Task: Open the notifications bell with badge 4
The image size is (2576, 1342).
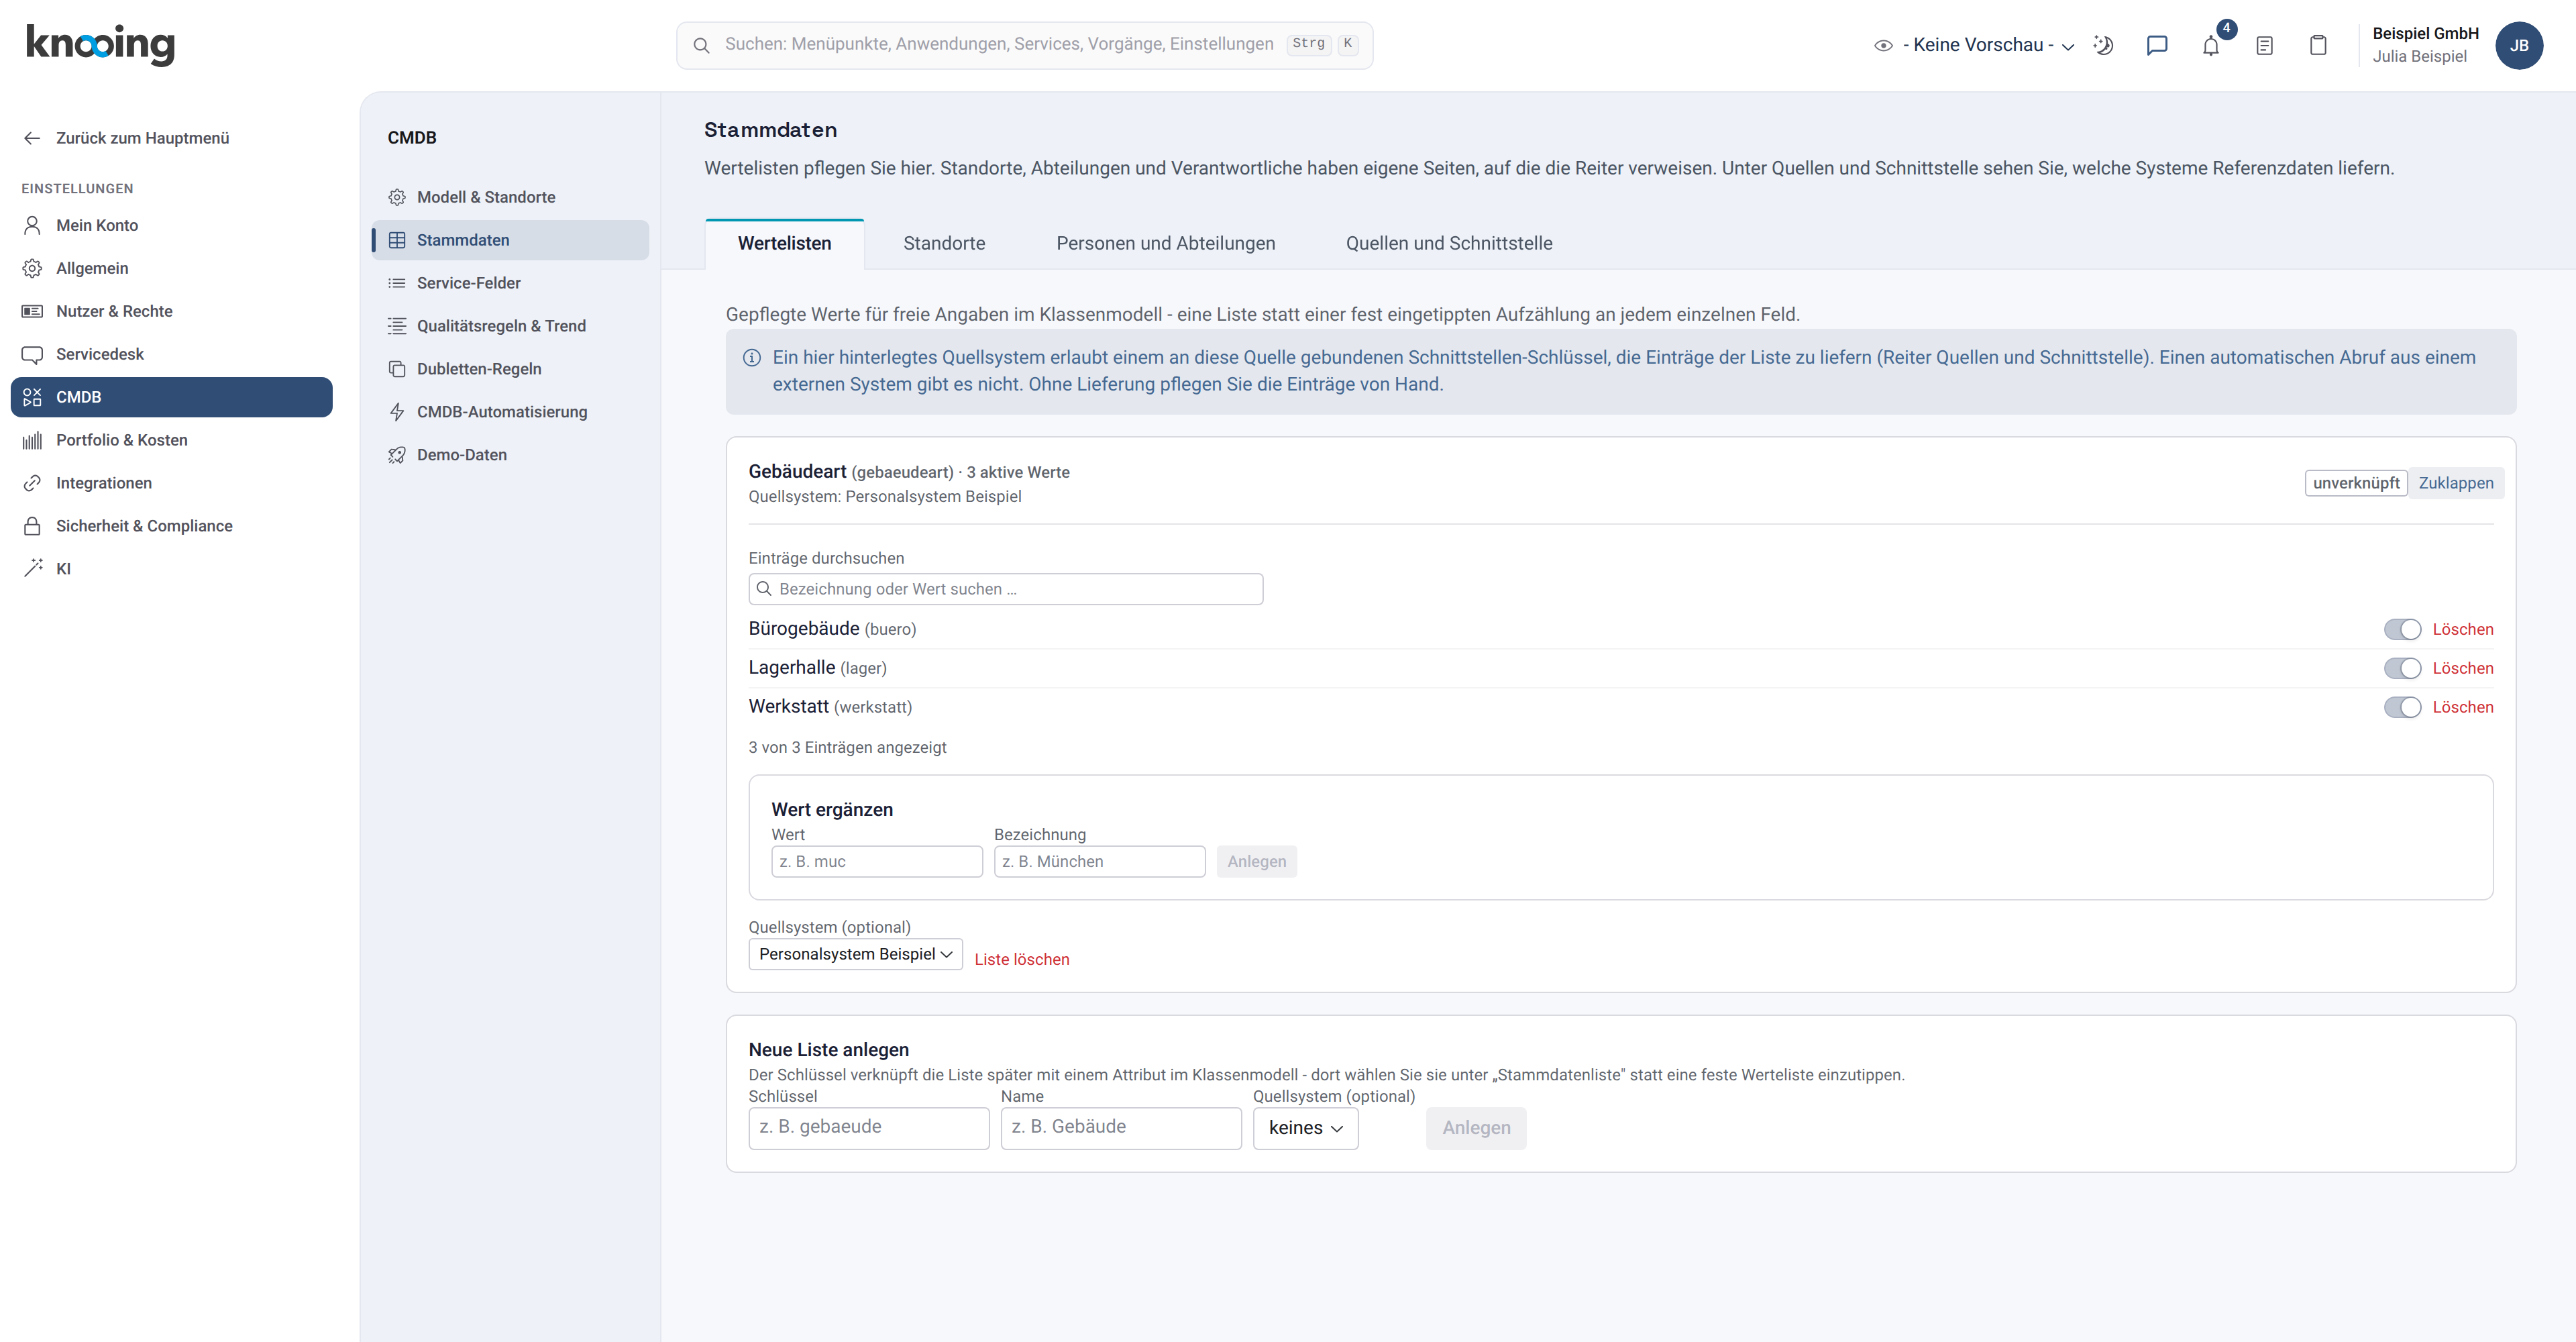Action: (2211, 45)
